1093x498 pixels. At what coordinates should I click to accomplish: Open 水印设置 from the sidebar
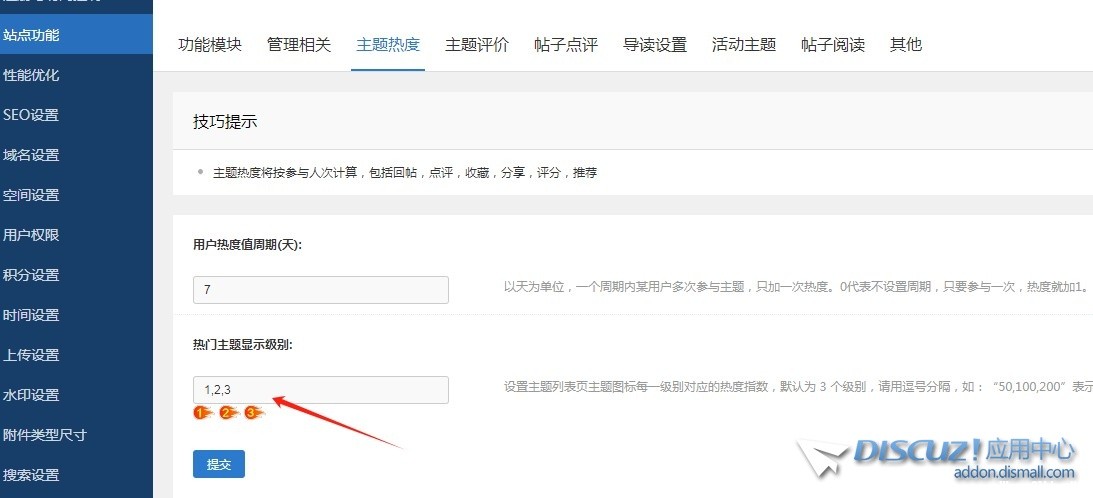click(x=32, y=395)
